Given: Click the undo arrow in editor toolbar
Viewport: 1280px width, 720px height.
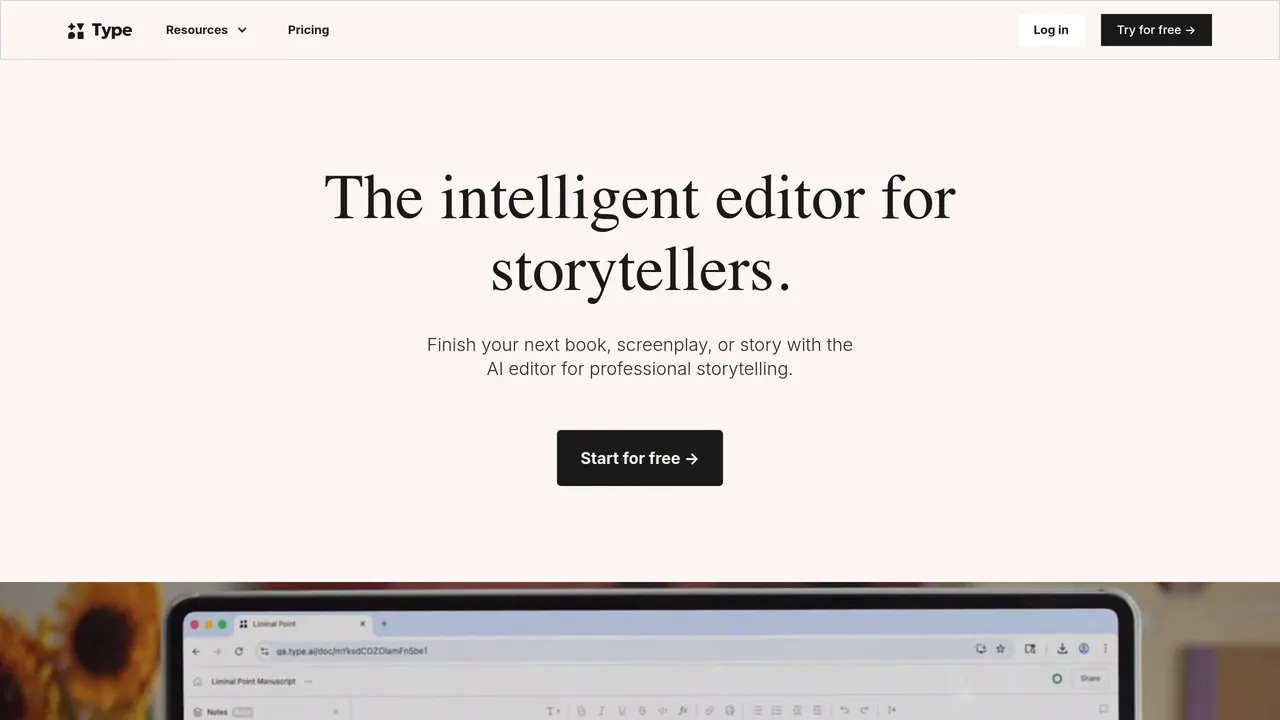Looking at the screenshot, I should 844,710.
